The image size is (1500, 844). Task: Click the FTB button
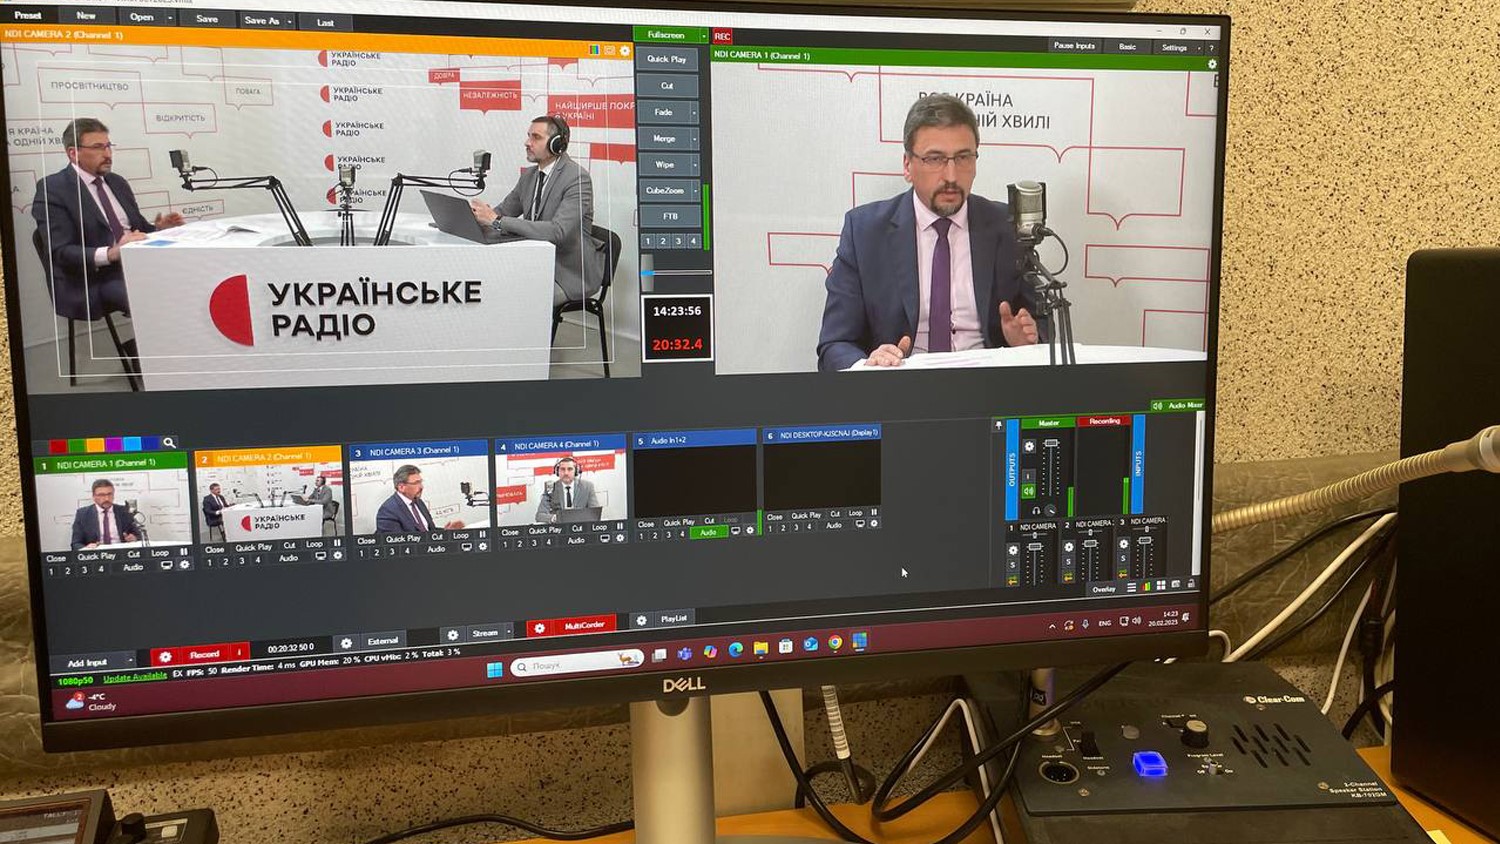tap(670, 216)
